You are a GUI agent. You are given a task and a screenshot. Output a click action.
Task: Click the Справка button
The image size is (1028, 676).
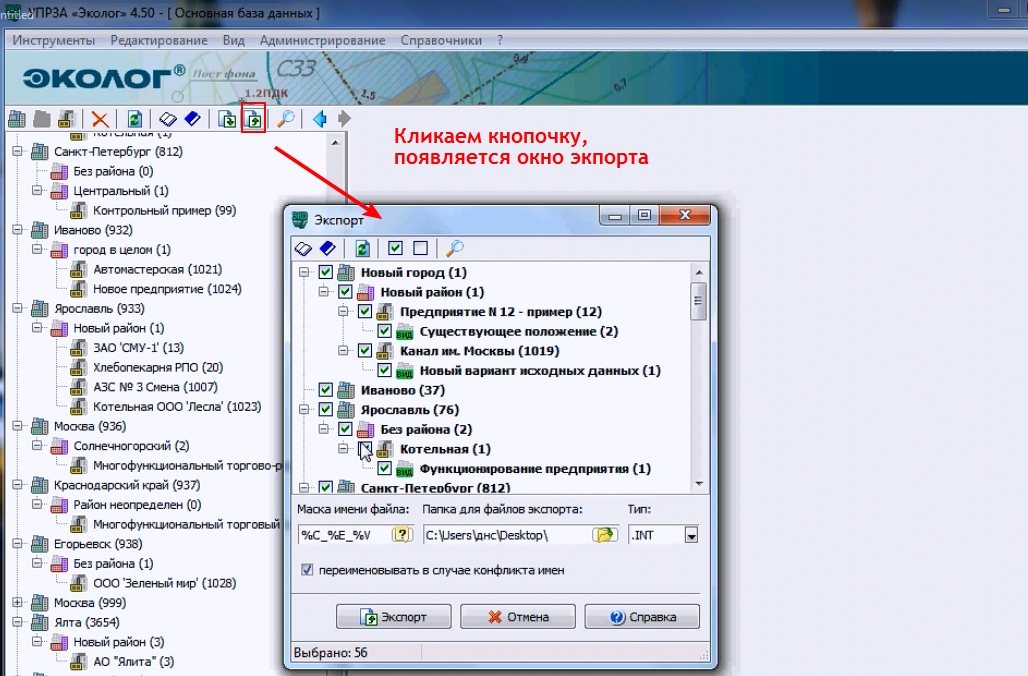642,617
